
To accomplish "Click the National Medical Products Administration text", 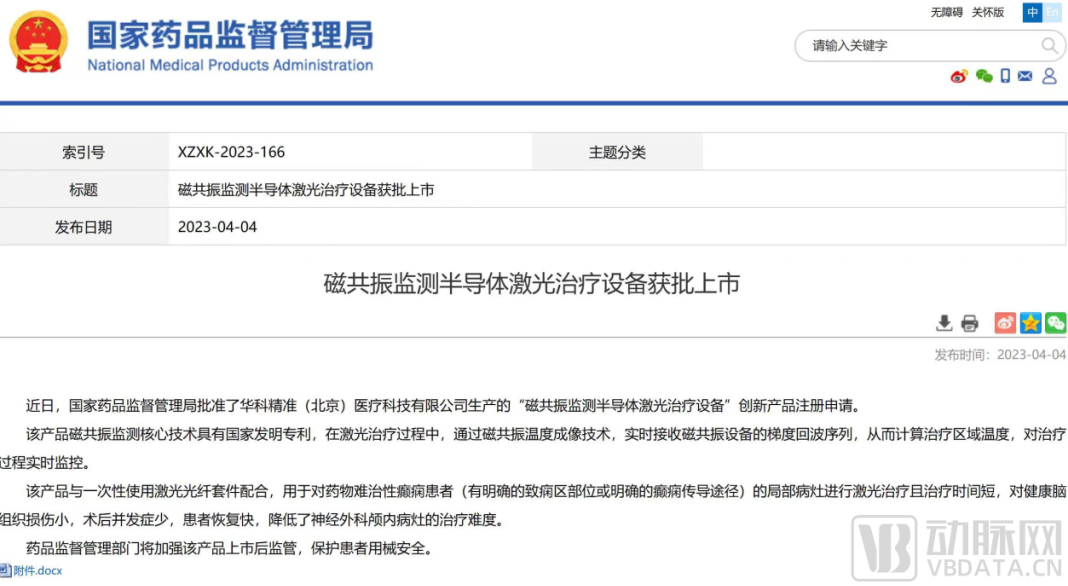I will pos(230,65).
